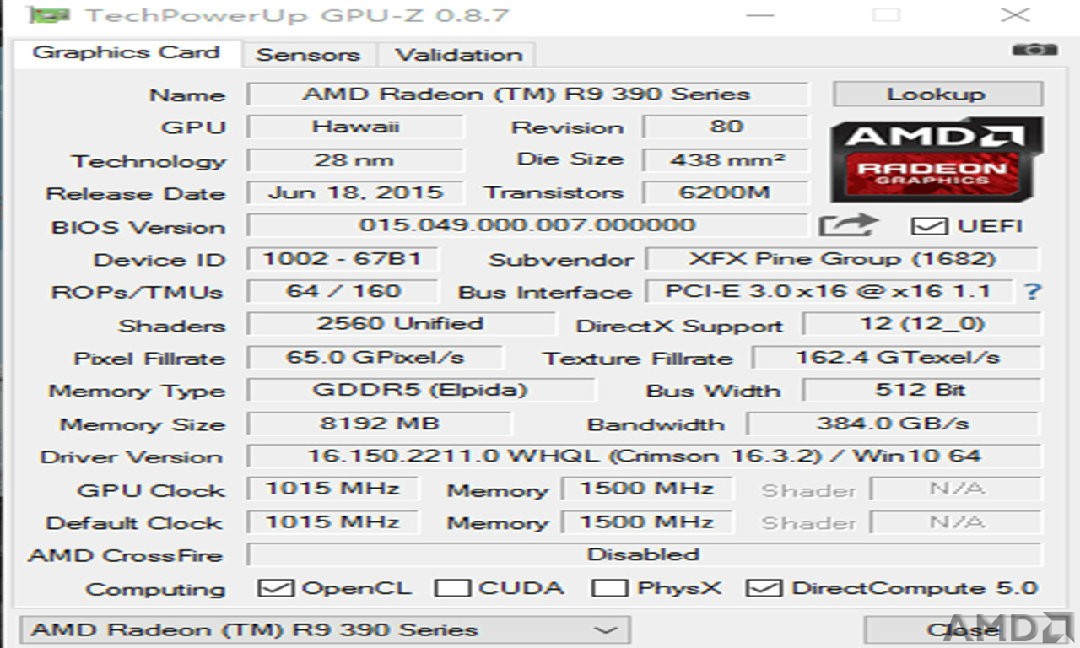Click the Revision field showing 80
The height and width of the screenshot is (648, 1080).
click(725, 127)
